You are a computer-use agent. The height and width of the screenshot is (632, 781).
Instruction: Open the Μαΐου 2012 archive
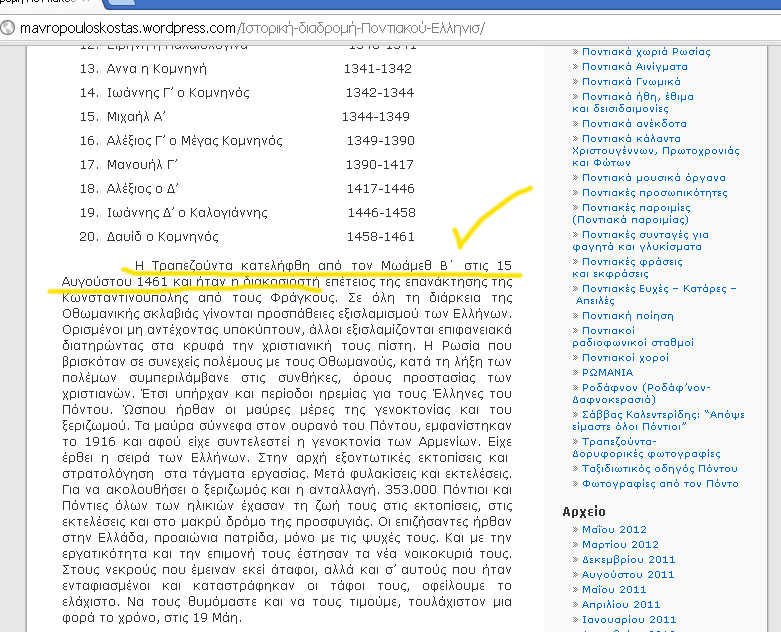pyautogui.click(x=614, y=530)
